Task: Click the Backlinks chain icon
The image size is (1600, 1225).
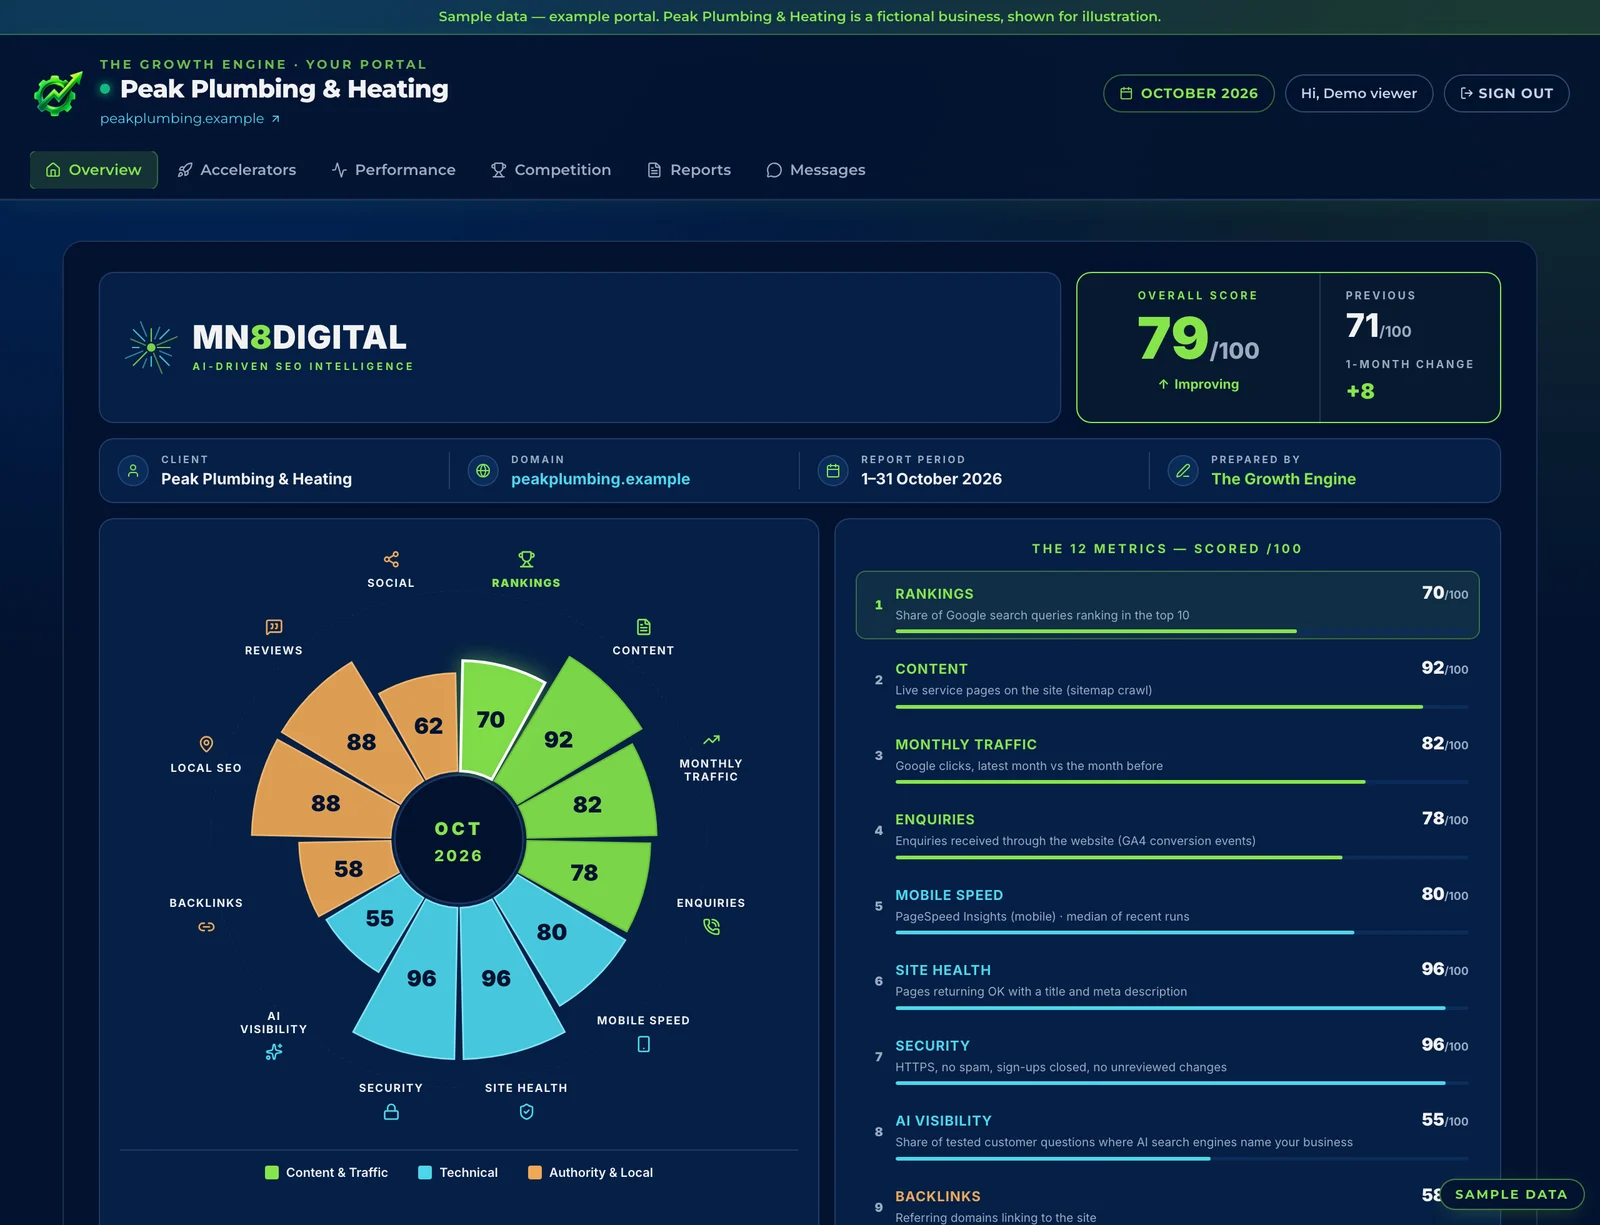Action: [206, 927]
